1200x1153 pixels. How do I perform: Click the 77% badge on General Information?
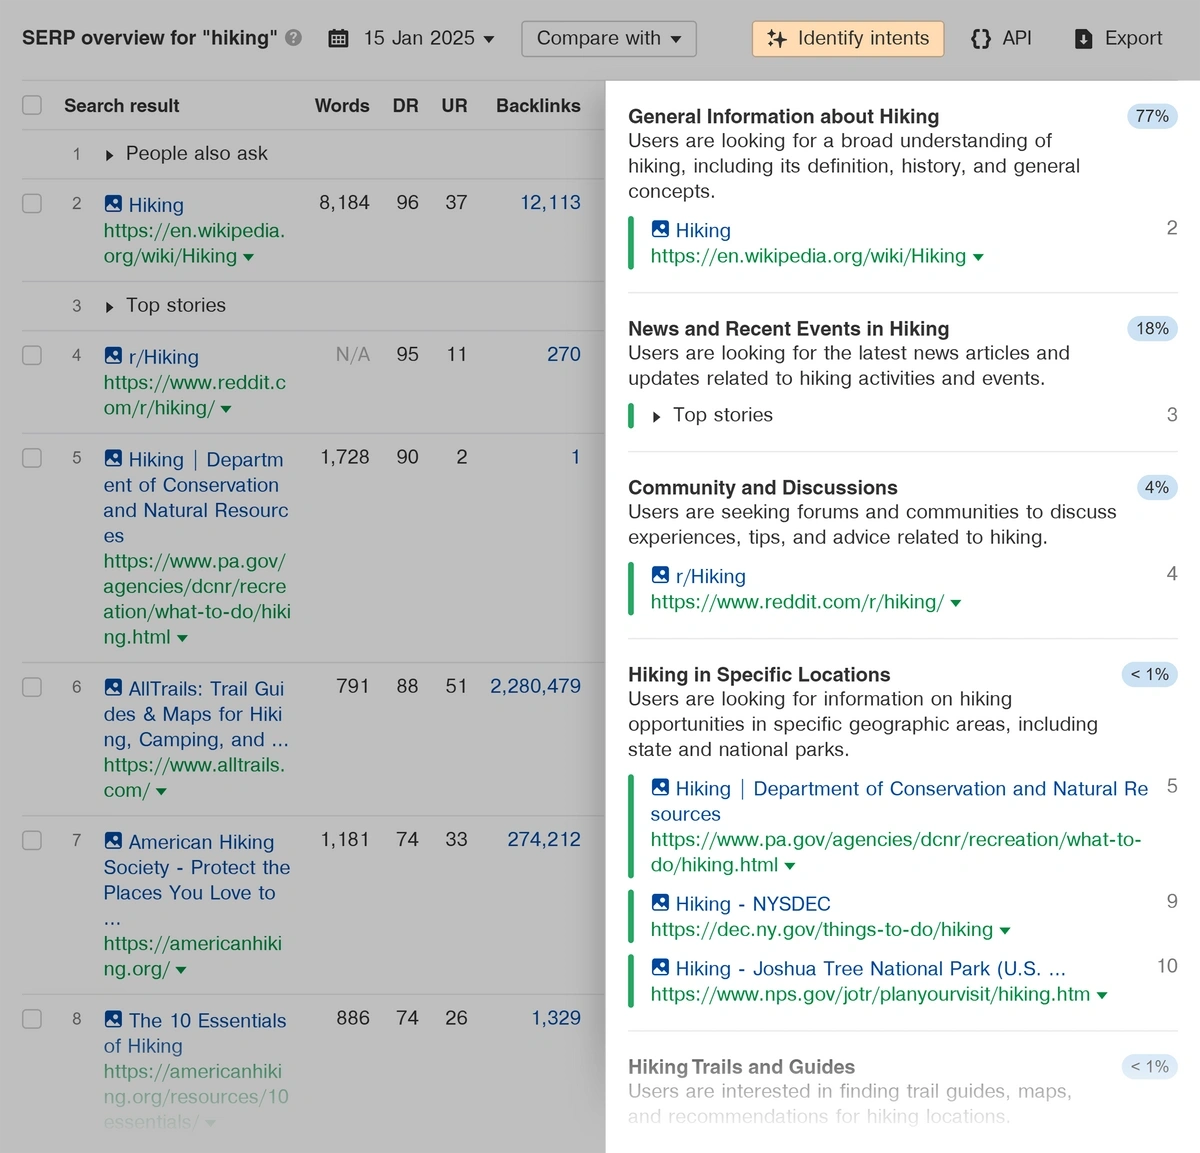click(1151, 116)
